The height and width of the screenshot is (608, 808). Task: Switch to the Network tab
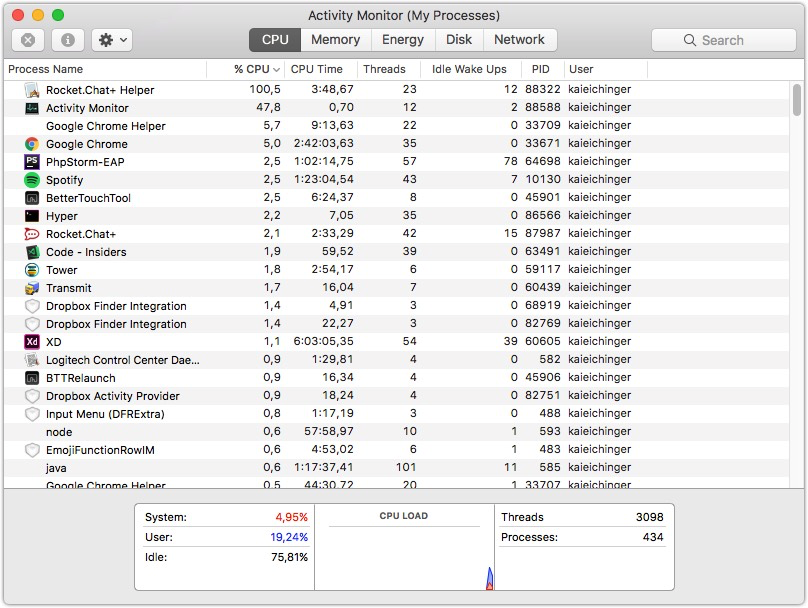(519, 40)
